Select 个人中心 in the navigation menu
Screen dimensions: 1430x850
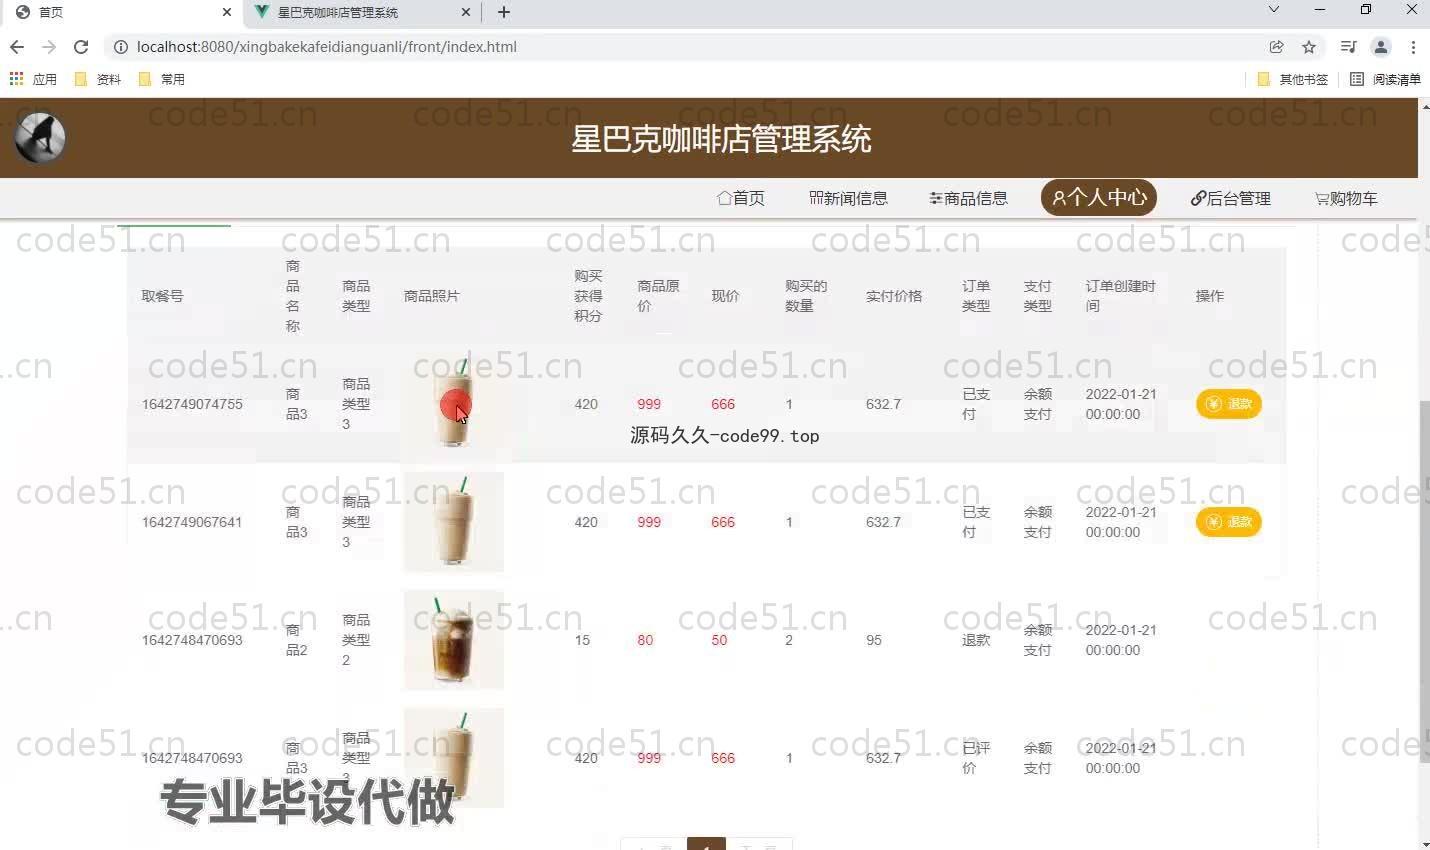(x=1099, y=197)
